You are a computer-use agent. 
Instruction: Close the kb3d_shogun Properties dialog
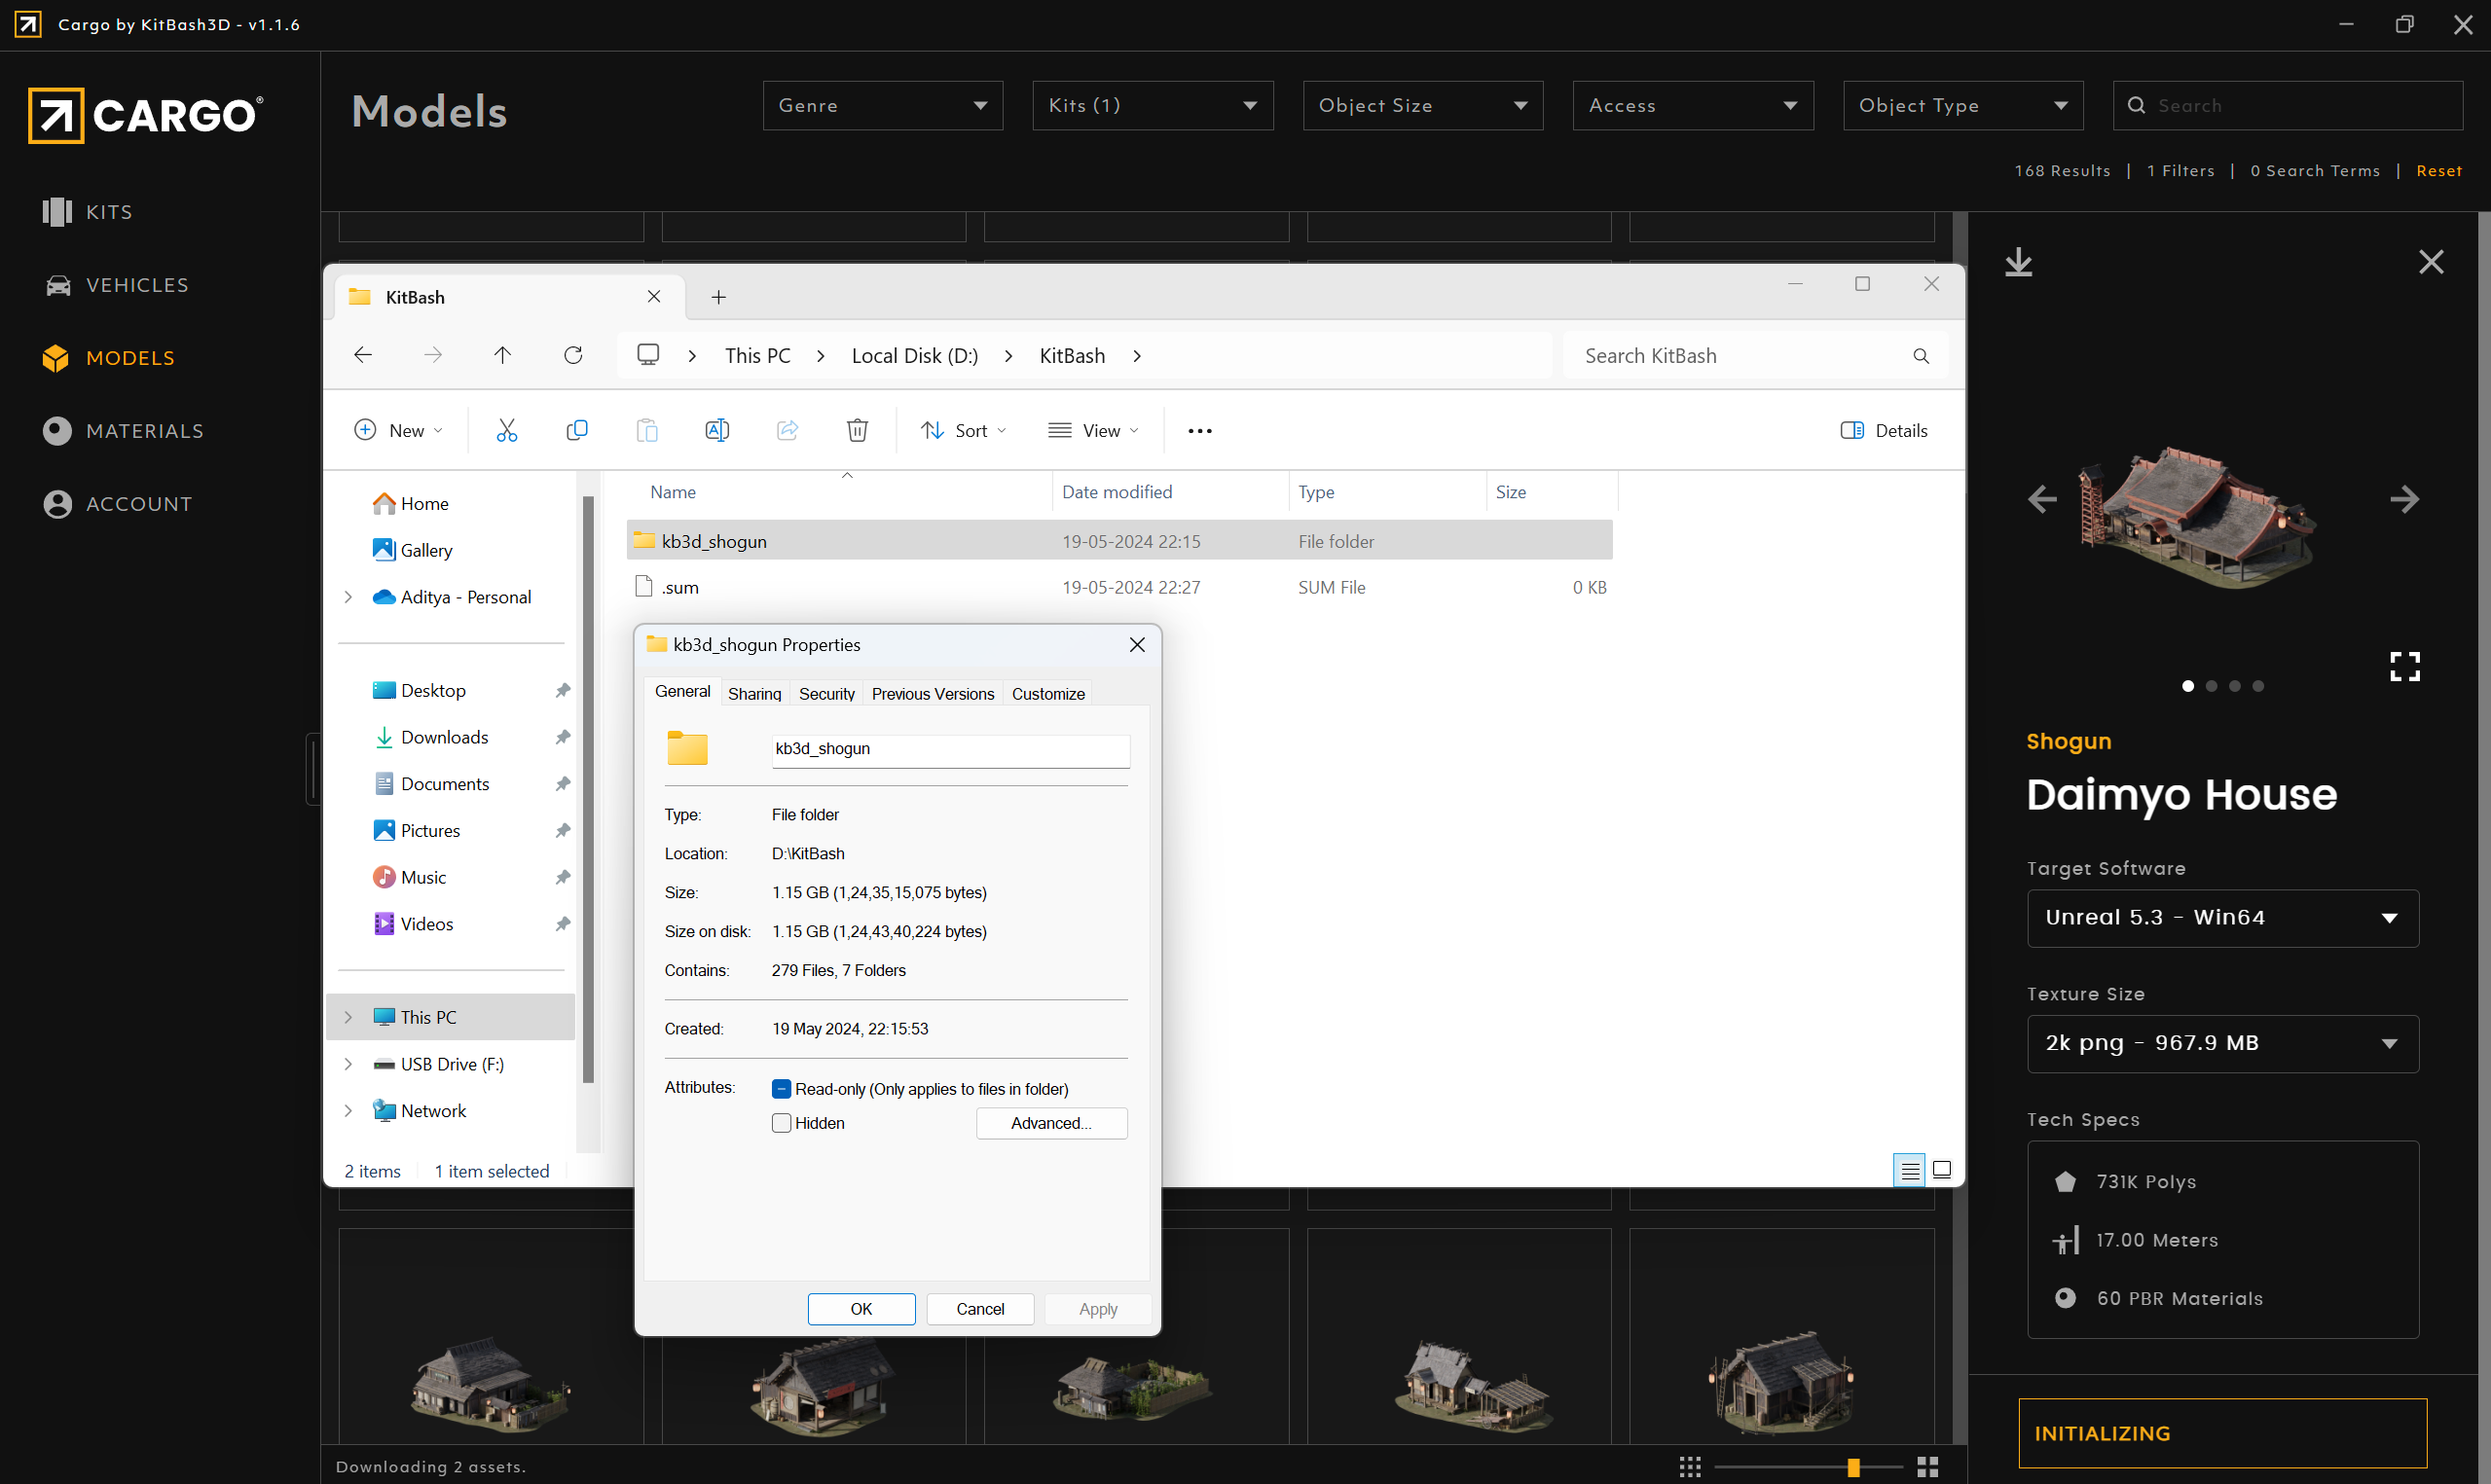(x=1136, y=645)
